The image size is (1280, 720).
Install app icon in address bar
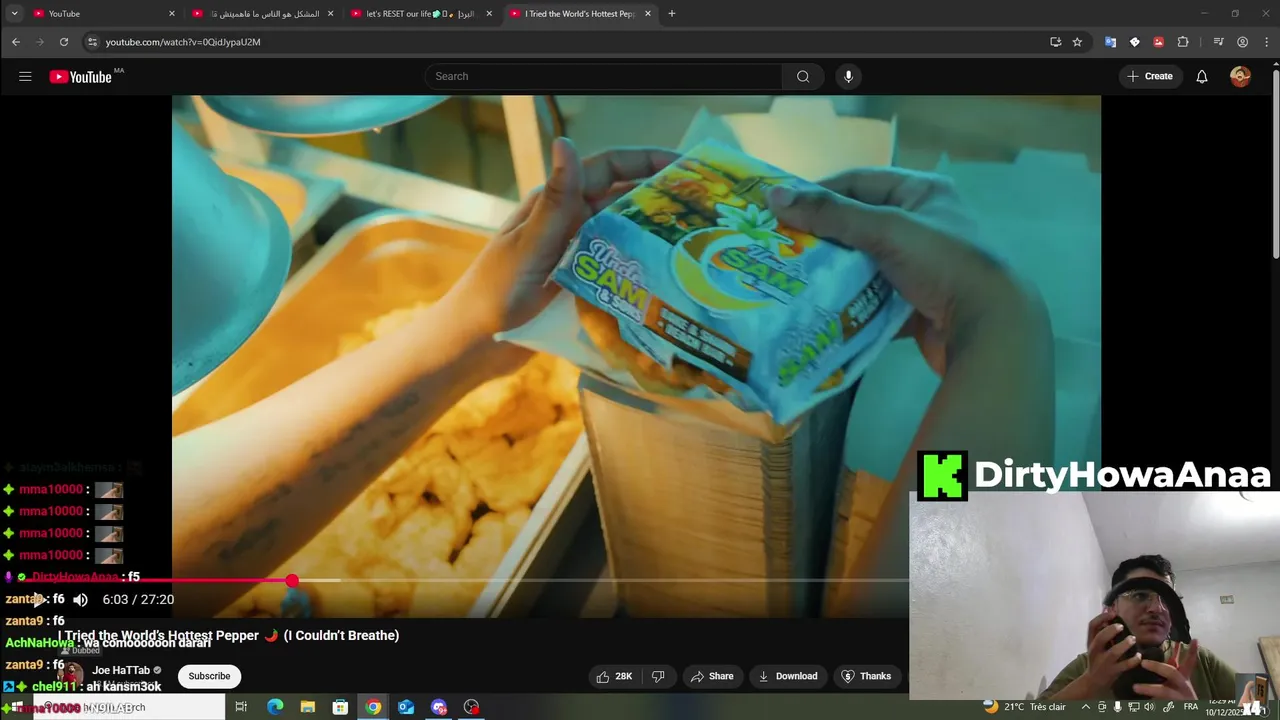(1055, 42)
